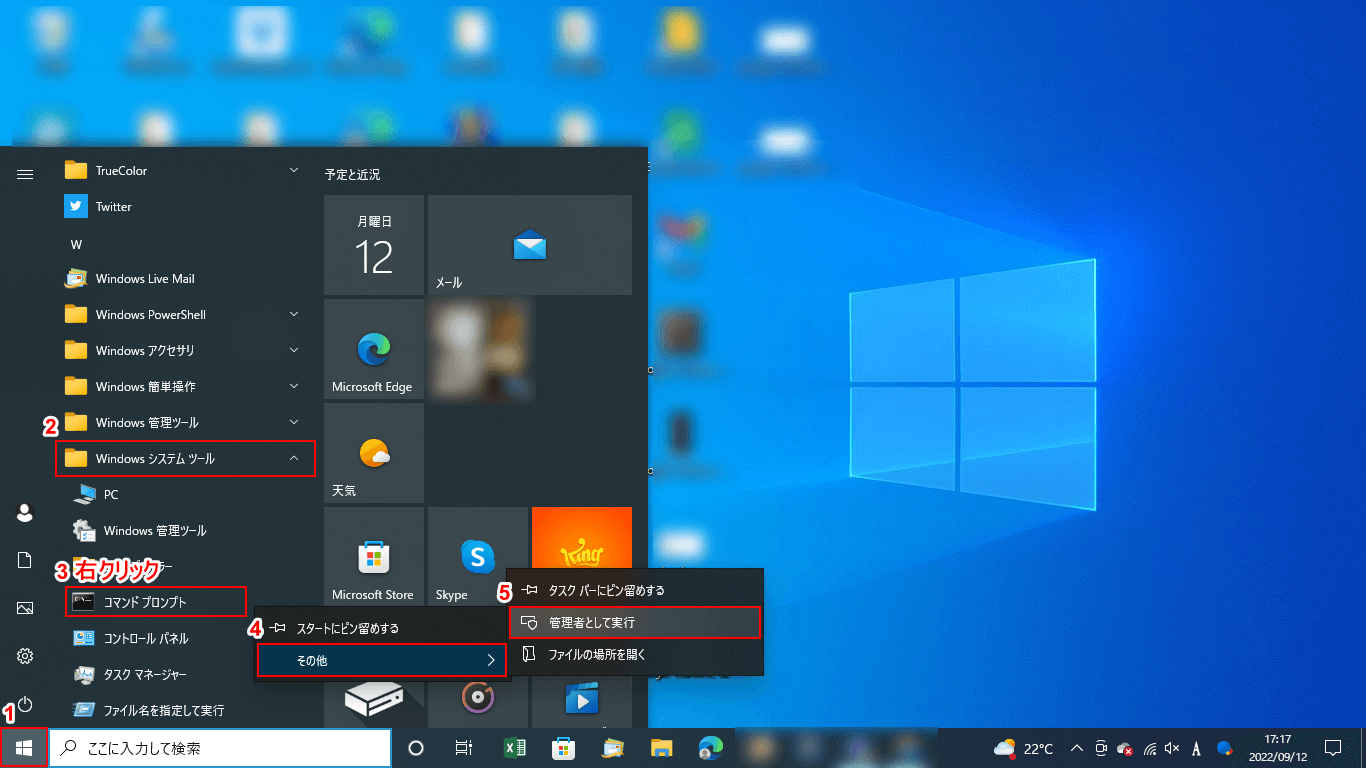The image size is (1366, 768).
Task: Open Windows 管理ツール item under system tools
Action: click(185, 530)
